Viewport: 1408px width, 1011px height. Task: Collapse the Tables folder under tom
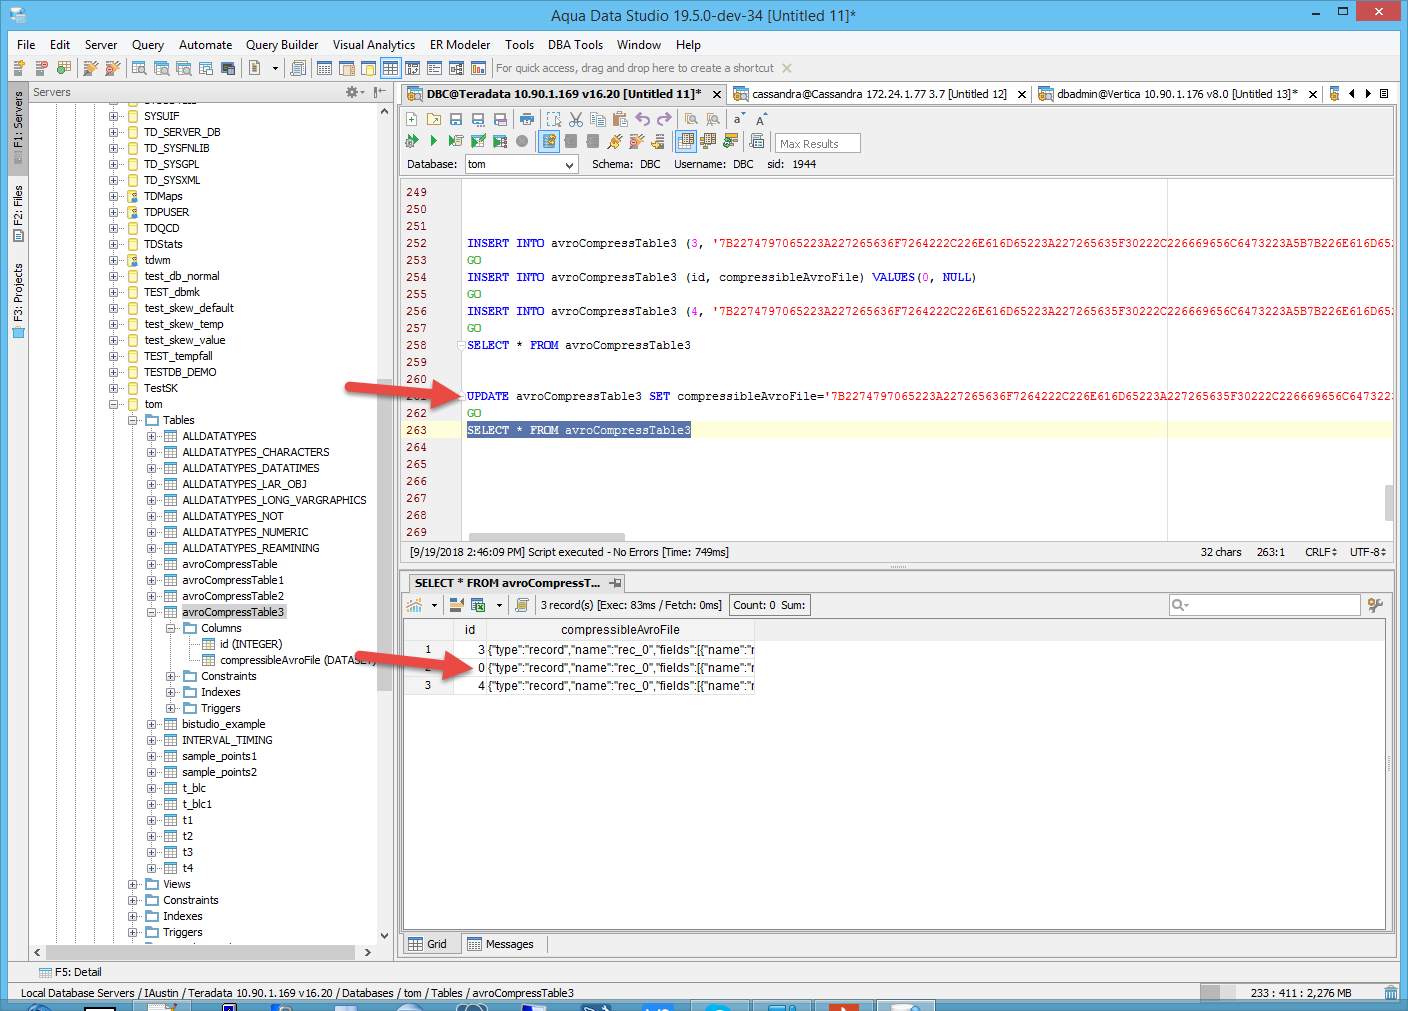coord(133,420)
